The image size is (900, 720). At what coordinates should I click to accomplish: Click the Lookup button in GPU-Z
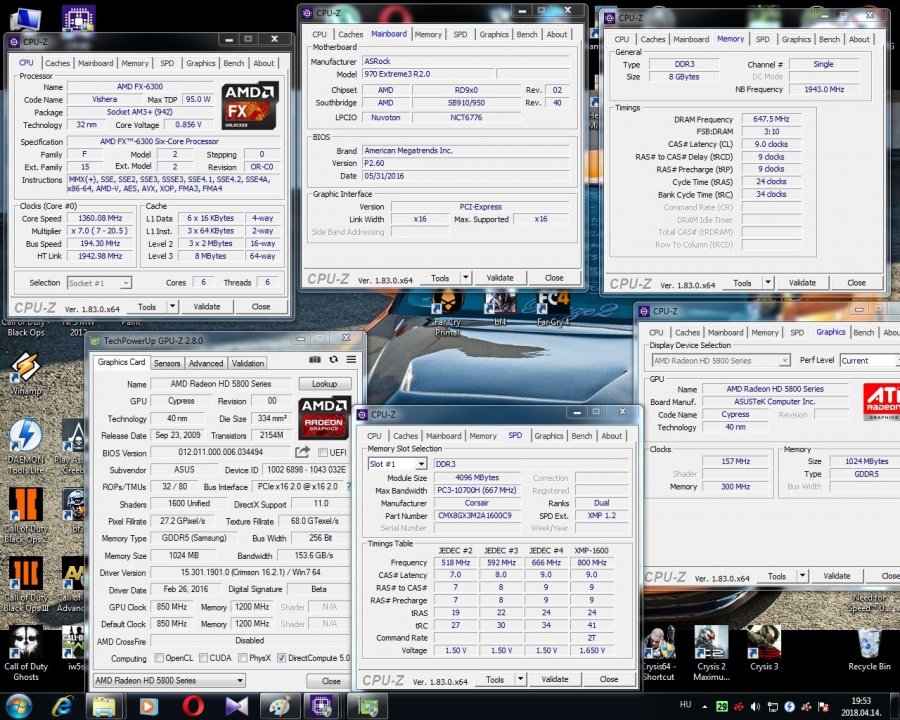324,384
